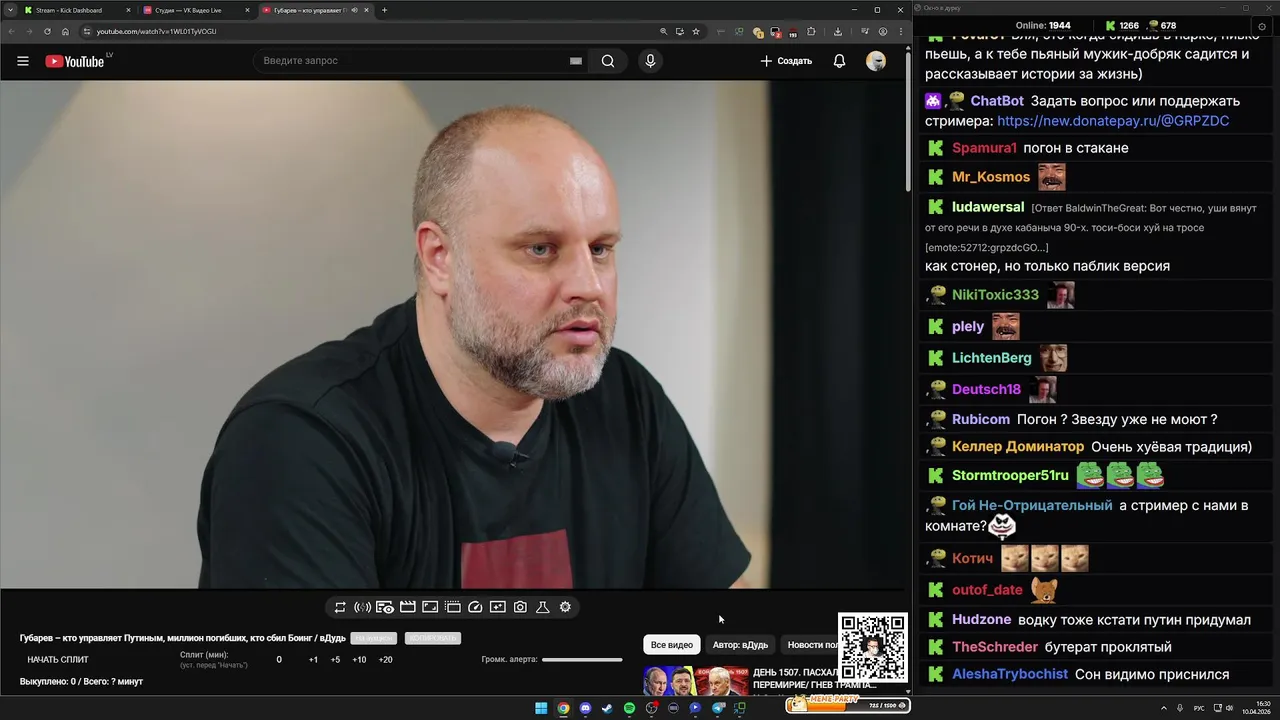The width and height of the screenshot is (1280, 720).
Task: Add +5 minutes to split
Action: click(x=335, y=660)
